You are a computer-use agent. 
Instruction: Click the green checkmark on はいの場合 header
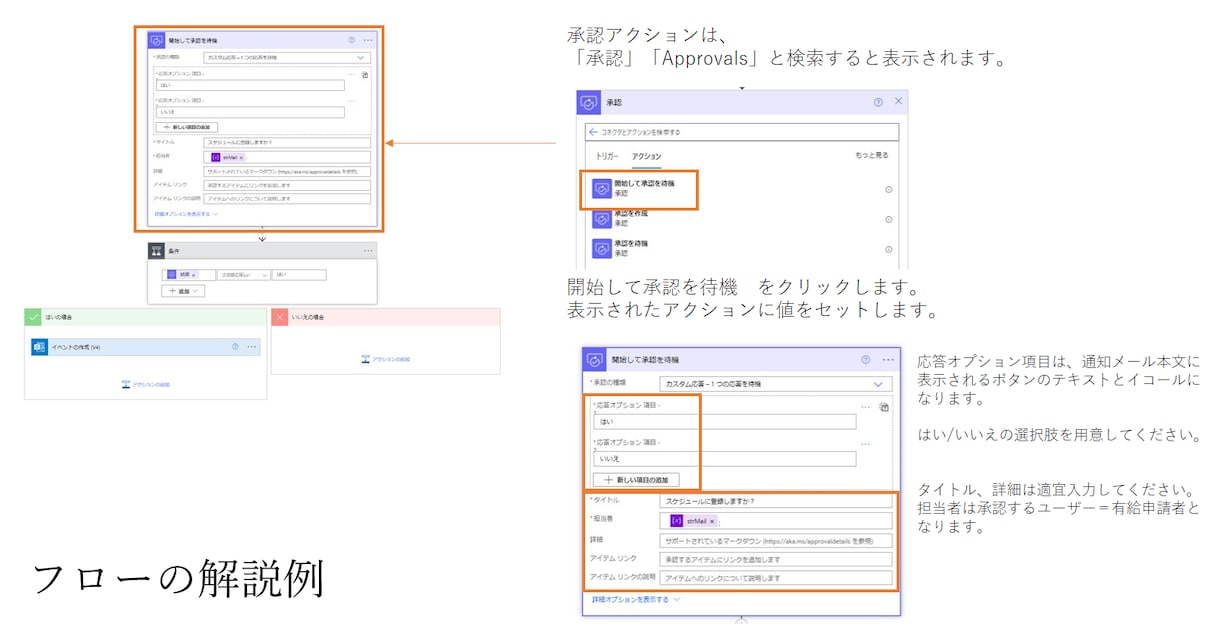(34, 317)
